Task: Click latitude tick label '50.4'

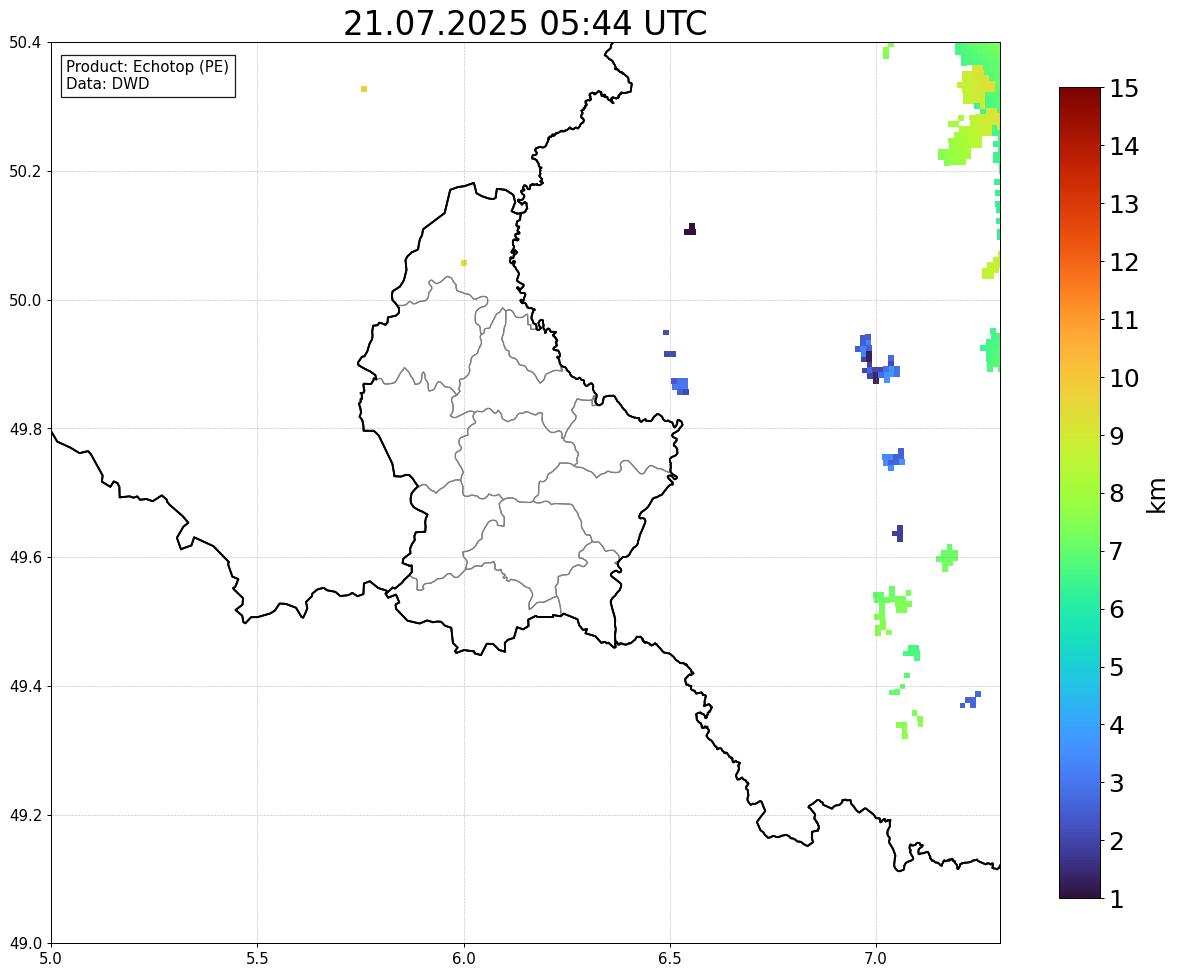Action: pos(24,43)
